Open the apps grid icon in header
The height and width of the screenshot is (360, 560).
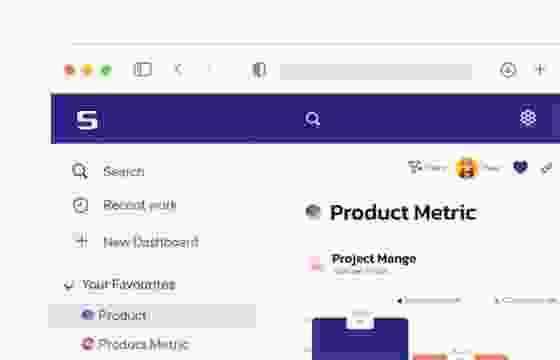click(528, 118)
